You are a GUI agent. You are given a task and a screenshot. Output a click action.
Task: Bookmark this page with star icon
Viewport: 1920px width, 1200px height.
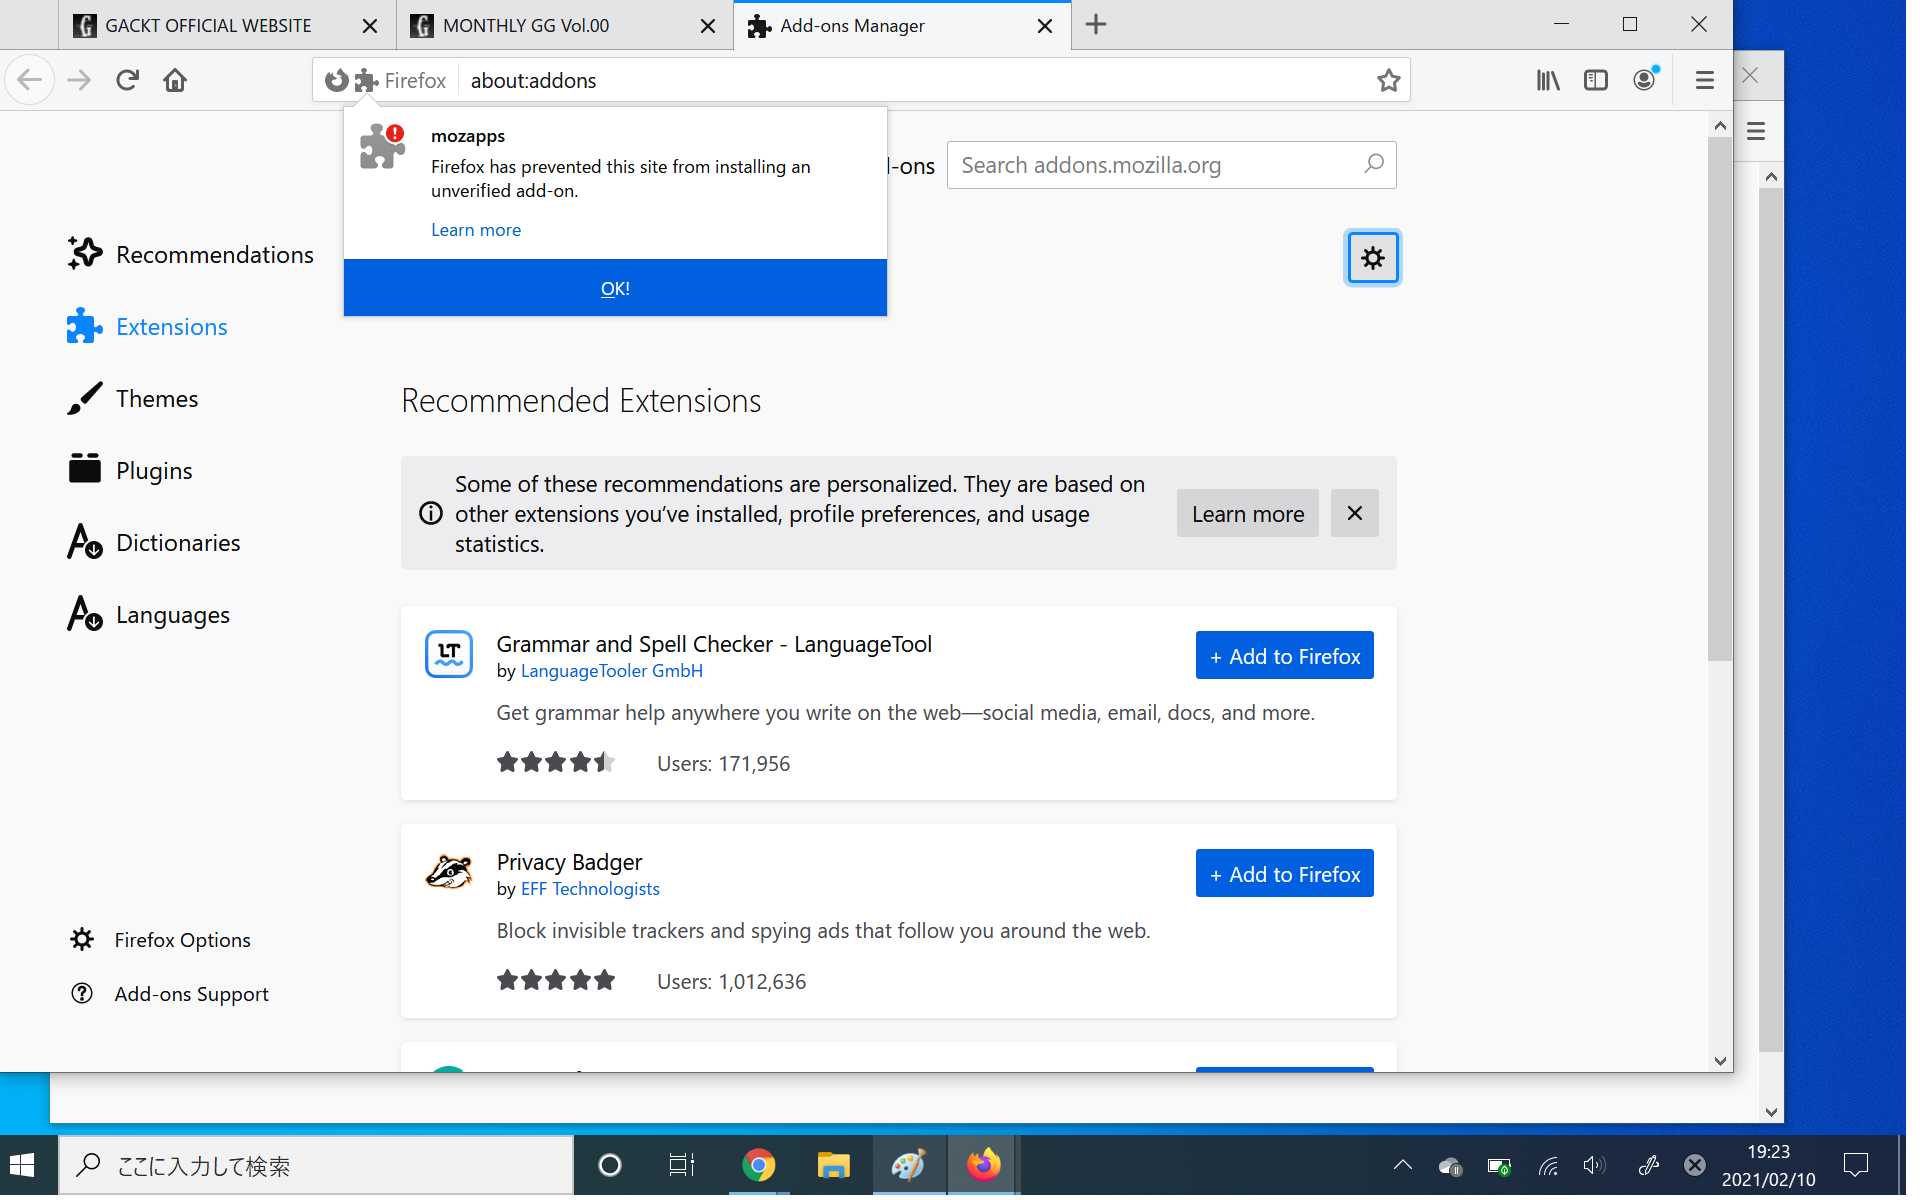(1388, 80)
